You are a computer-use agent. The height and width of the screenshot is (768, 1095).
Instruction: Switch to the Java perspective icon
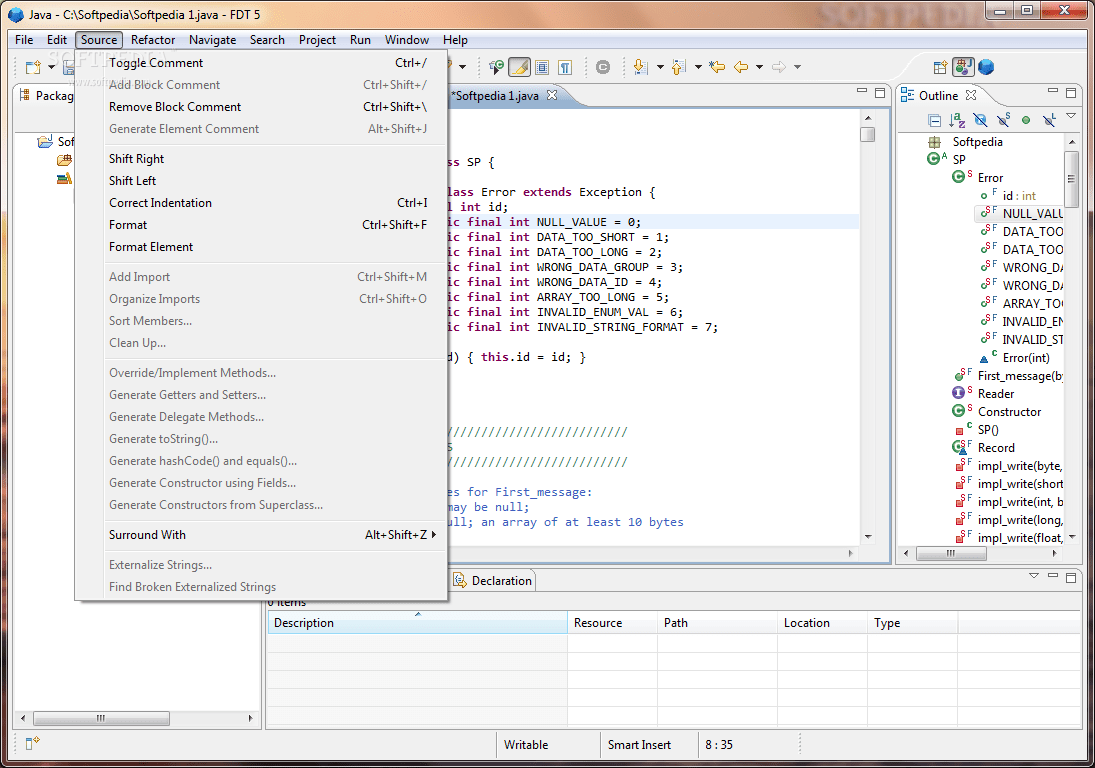[963, 67]
